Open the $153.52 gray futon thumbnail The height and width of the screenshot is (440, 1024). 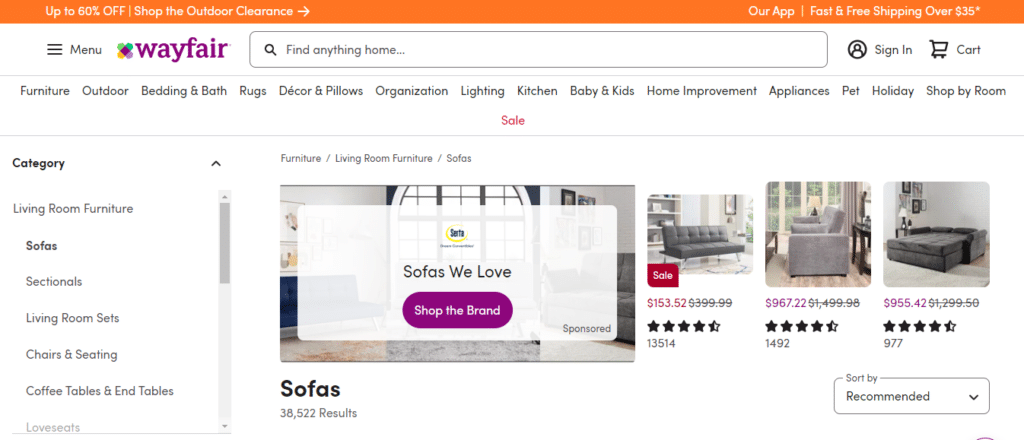pos(700,234)
